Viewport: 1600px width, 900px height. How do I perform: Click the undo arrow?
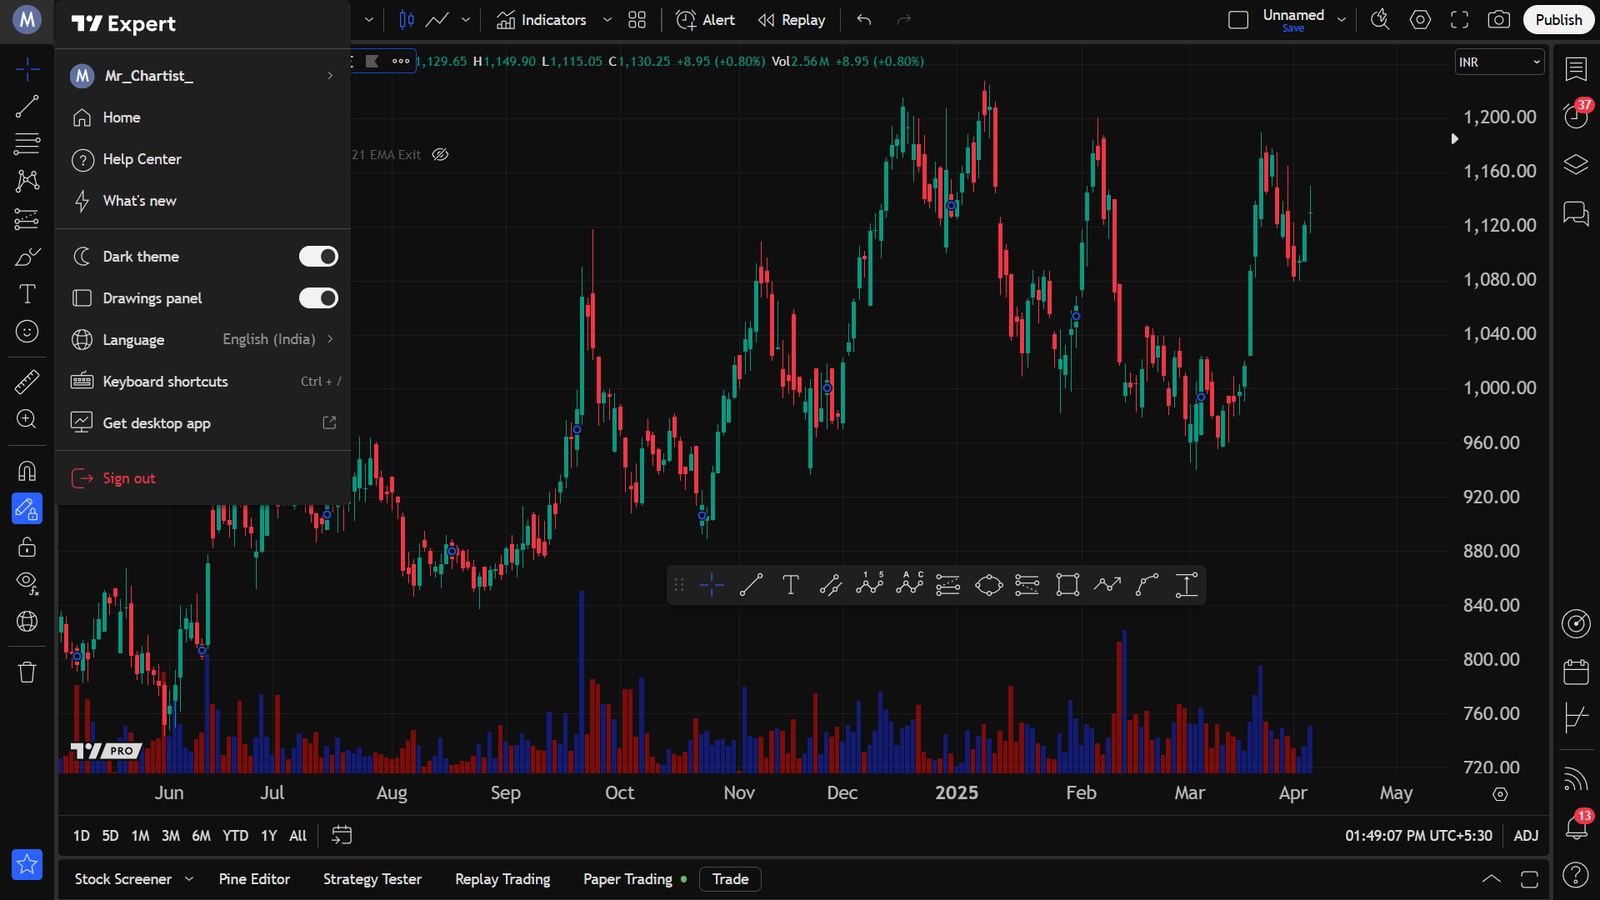click(864, 20)
